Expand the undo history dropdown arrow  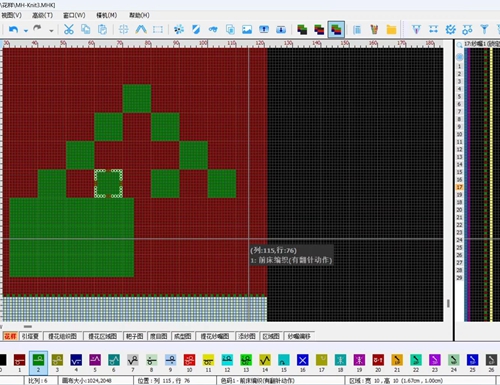click(x=26, y=31)
